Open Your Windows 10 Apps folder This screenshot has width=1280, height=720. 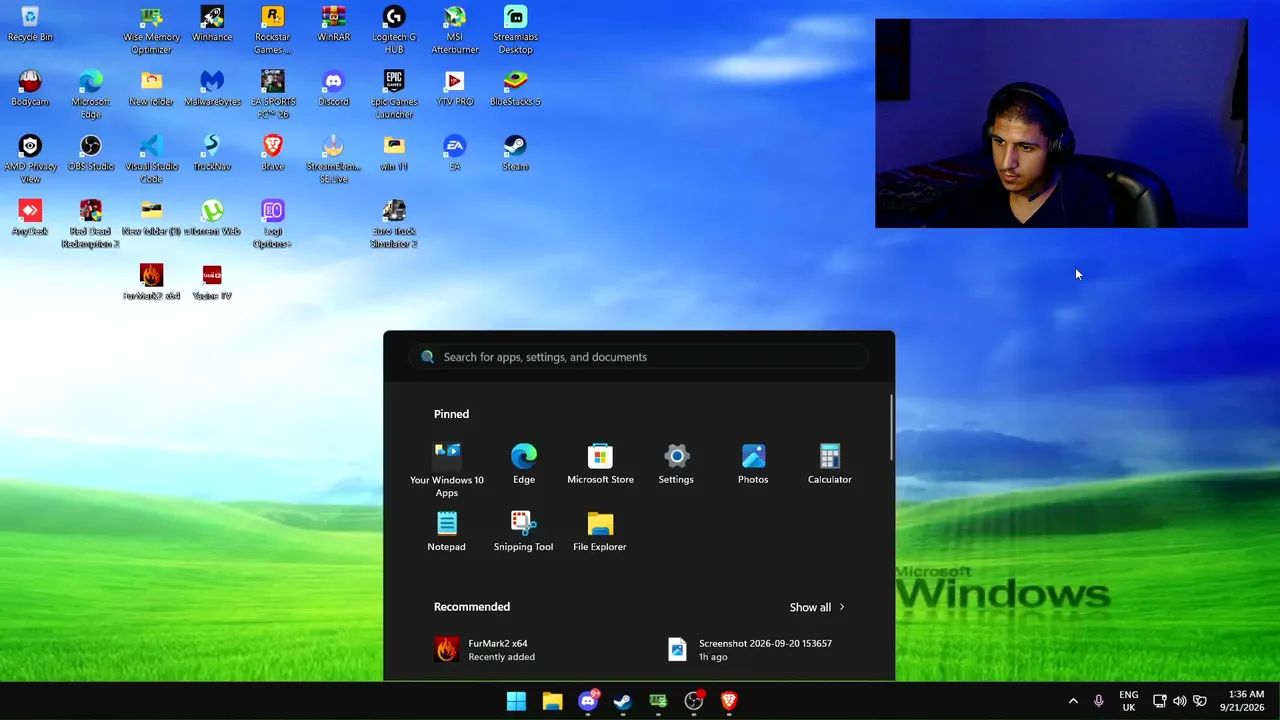447,470
